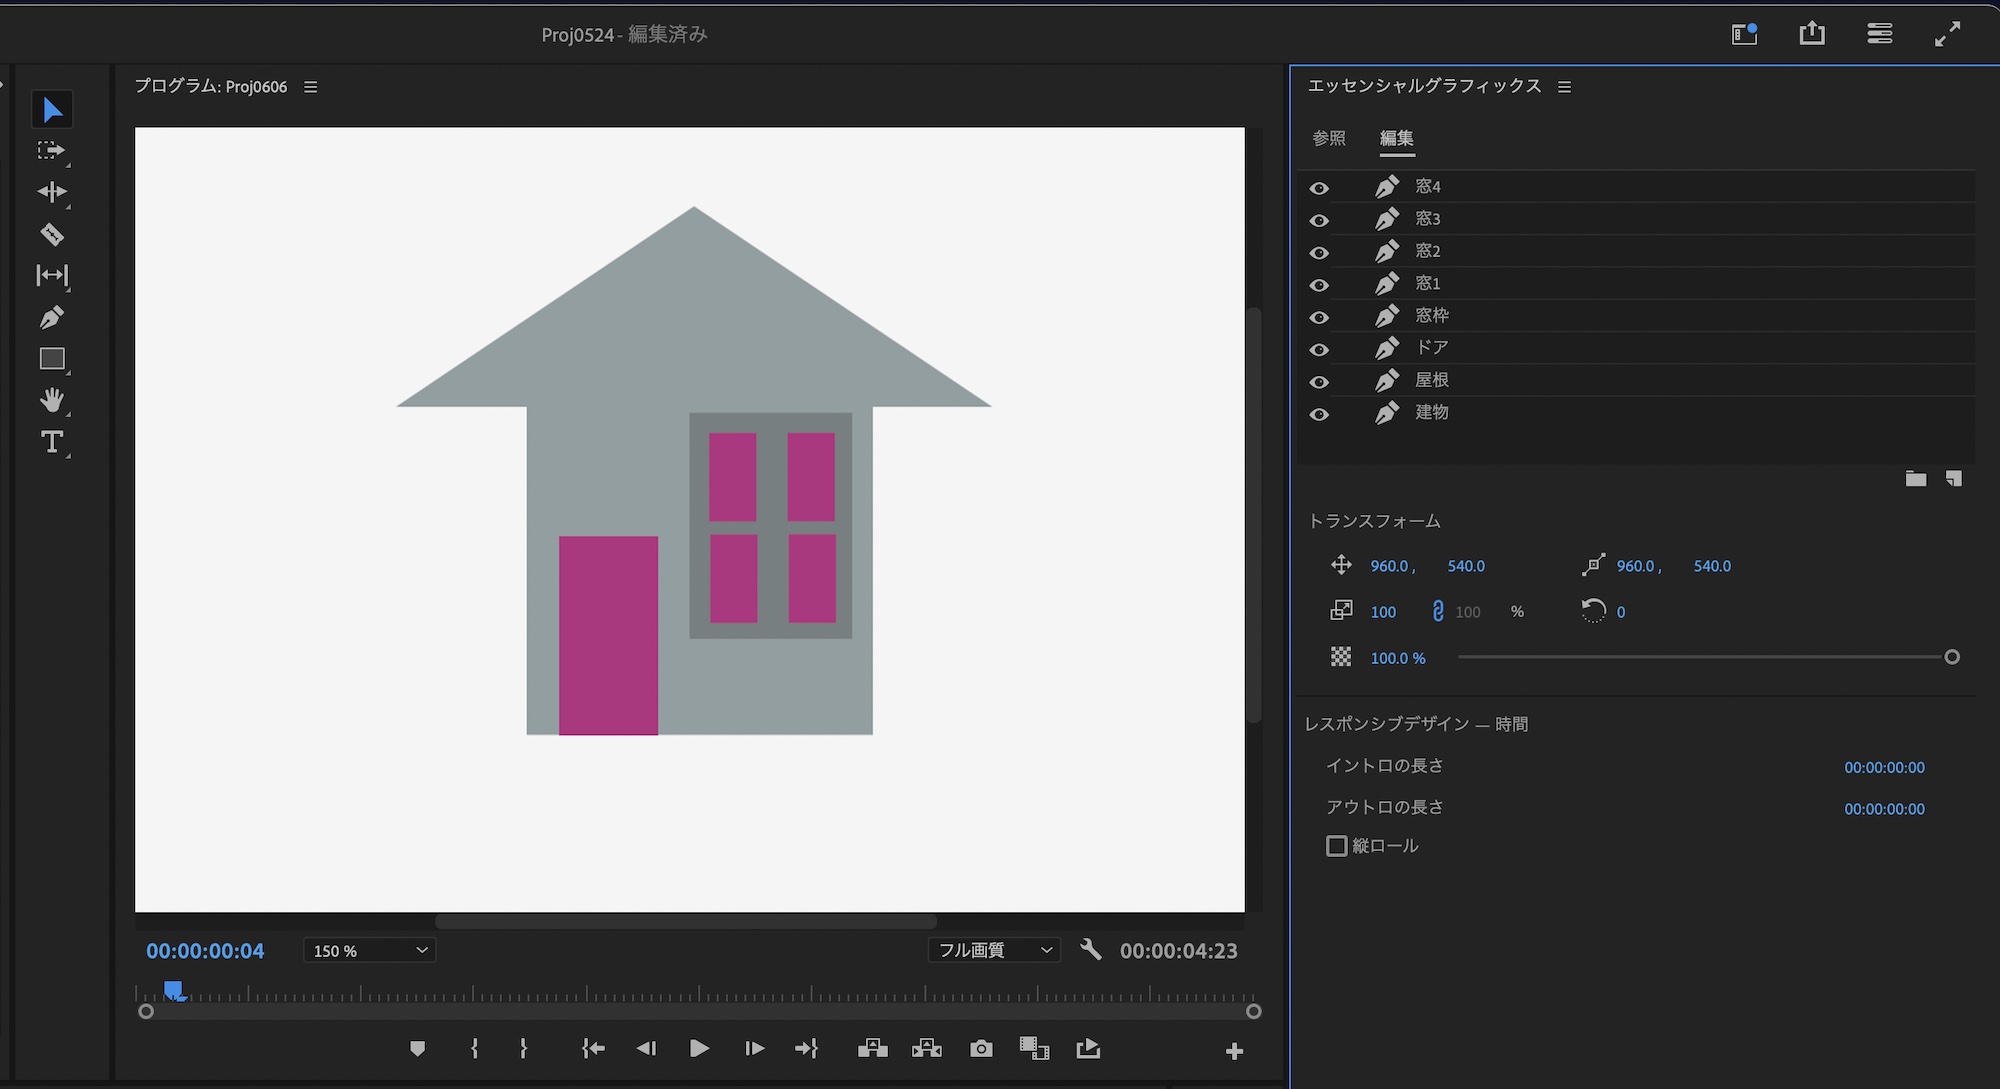Enable the 縦ロール checkbox

tap(1336, 846)
